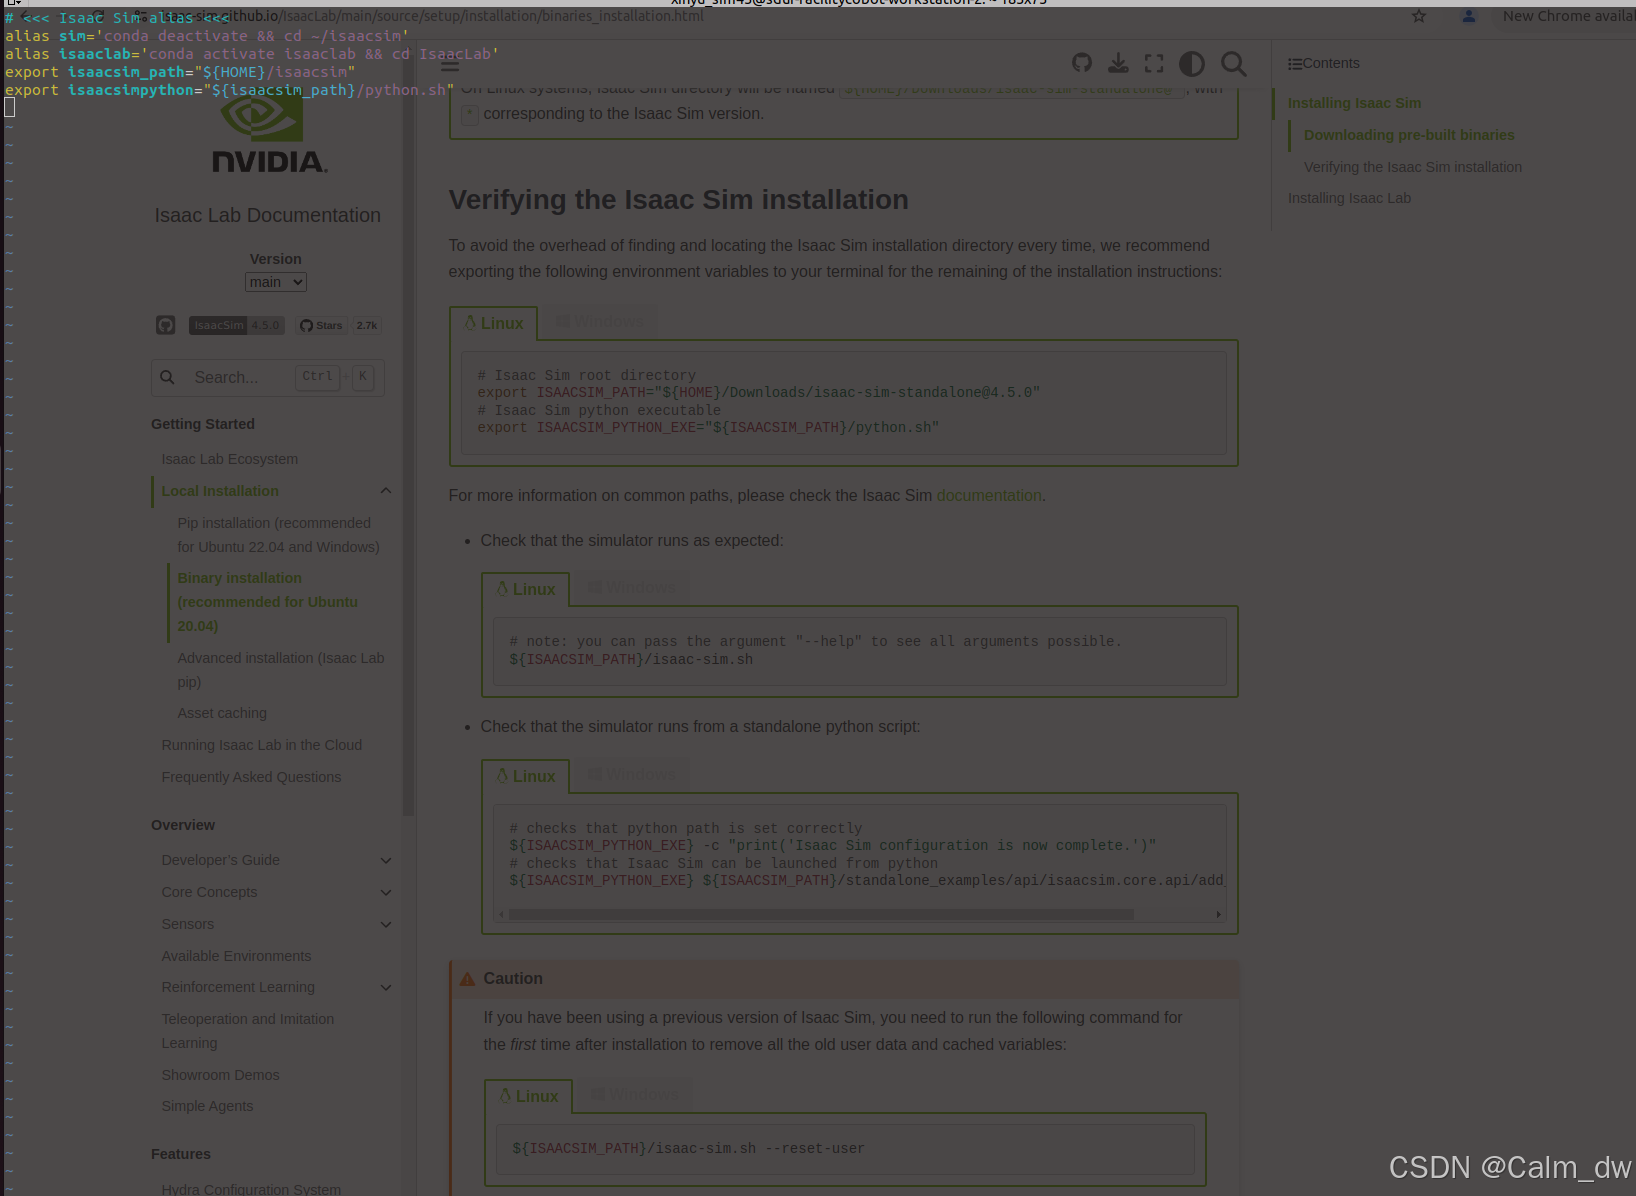Select Windows tab above isaac-sim.sh check
The image size is (1636, 1196).
[632, 587]
